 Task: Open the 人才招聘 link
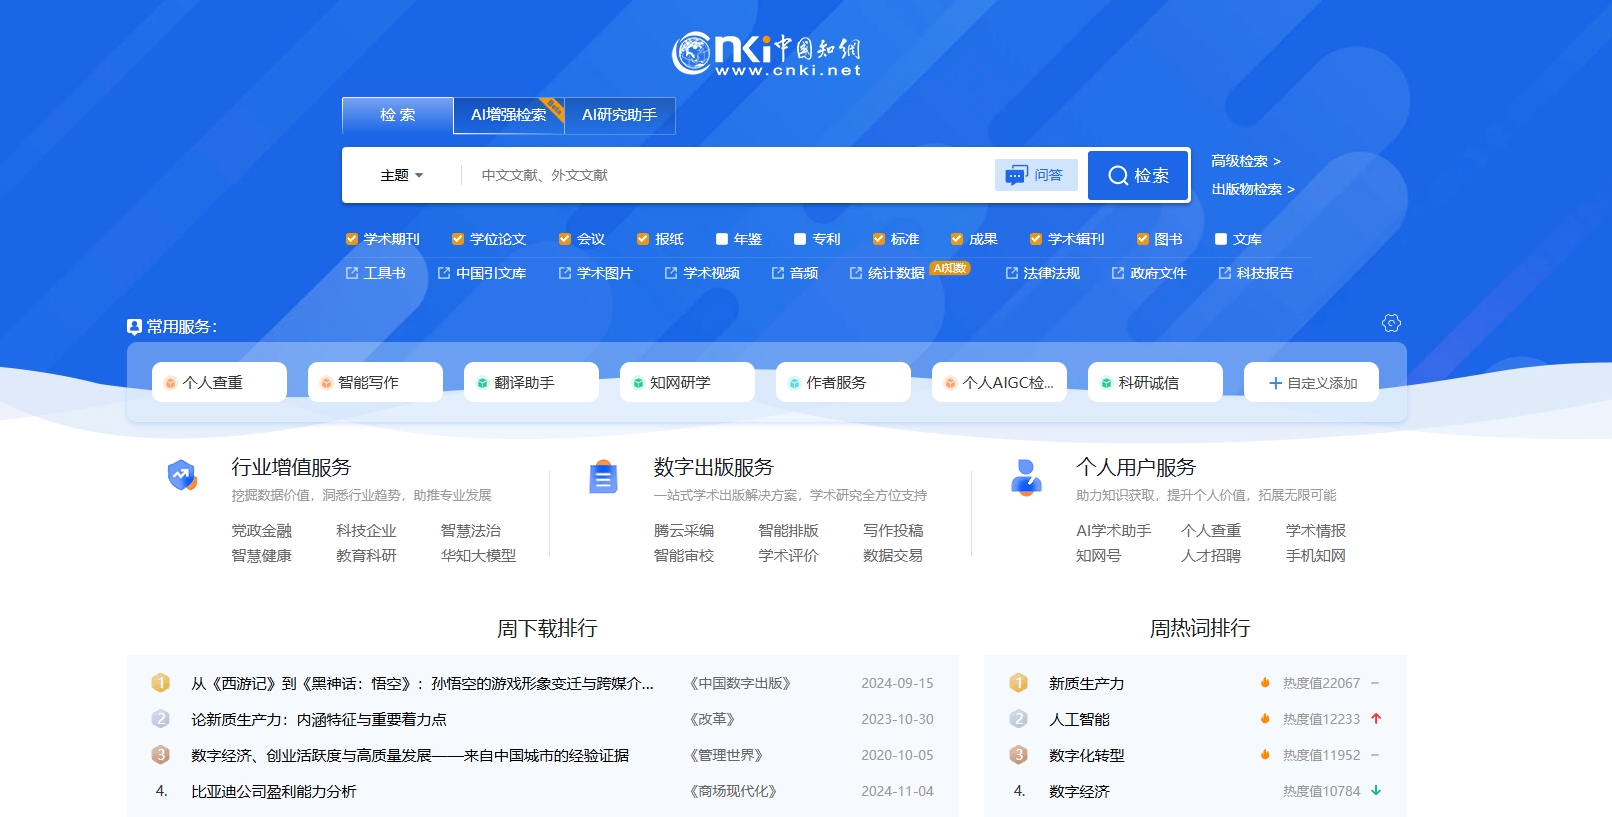[1211, 556]
